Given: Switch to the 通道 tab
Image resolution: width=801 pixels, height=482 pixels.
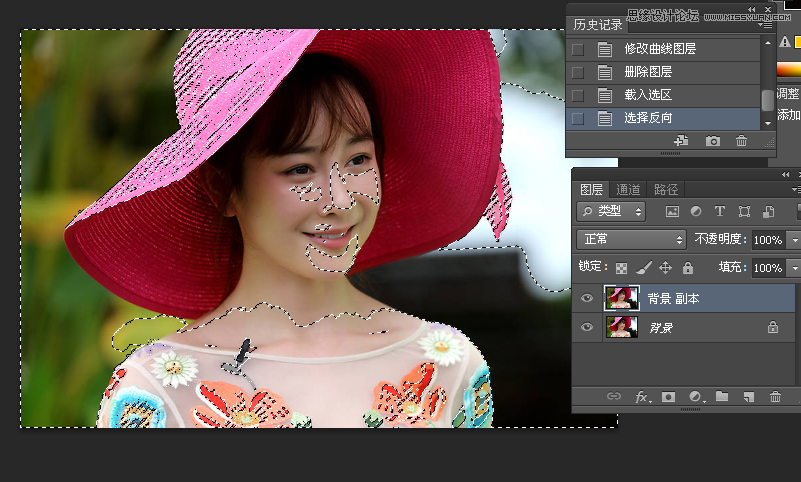Looking at the screenshot, I should (628, 190).
